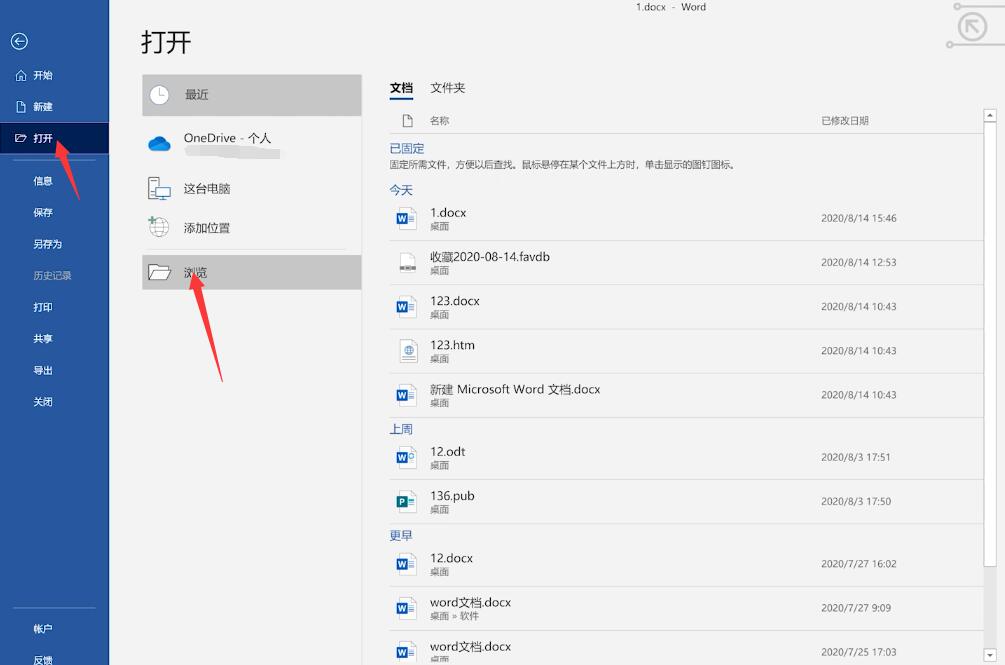Open 帐户 in the sidebar

click(x=43, y=629)
